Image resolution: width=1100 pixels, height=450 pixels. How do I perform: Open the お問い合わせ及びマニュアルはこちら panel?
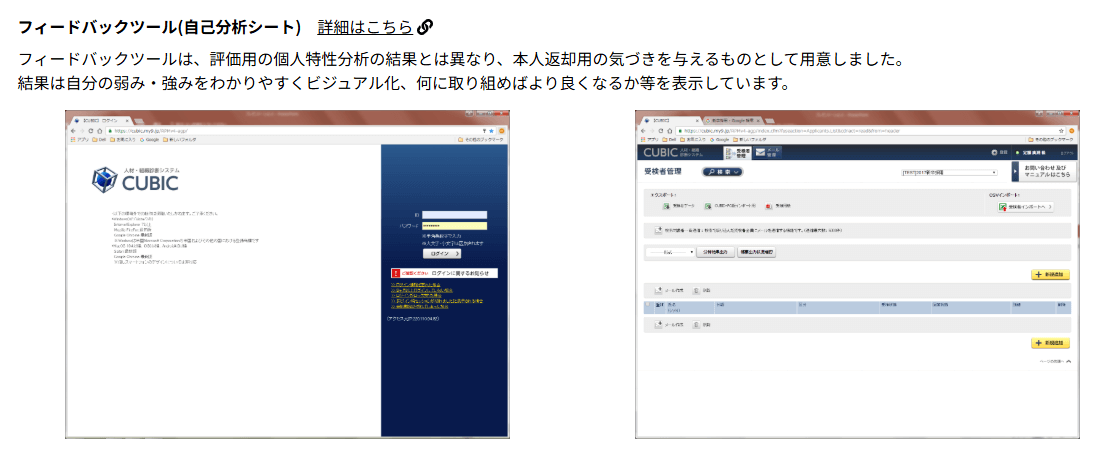[1045, 171]
